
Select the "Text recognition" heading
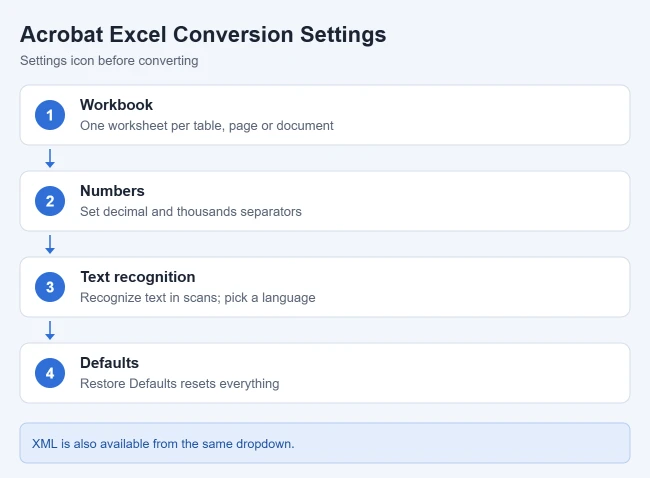pos(138,277)
